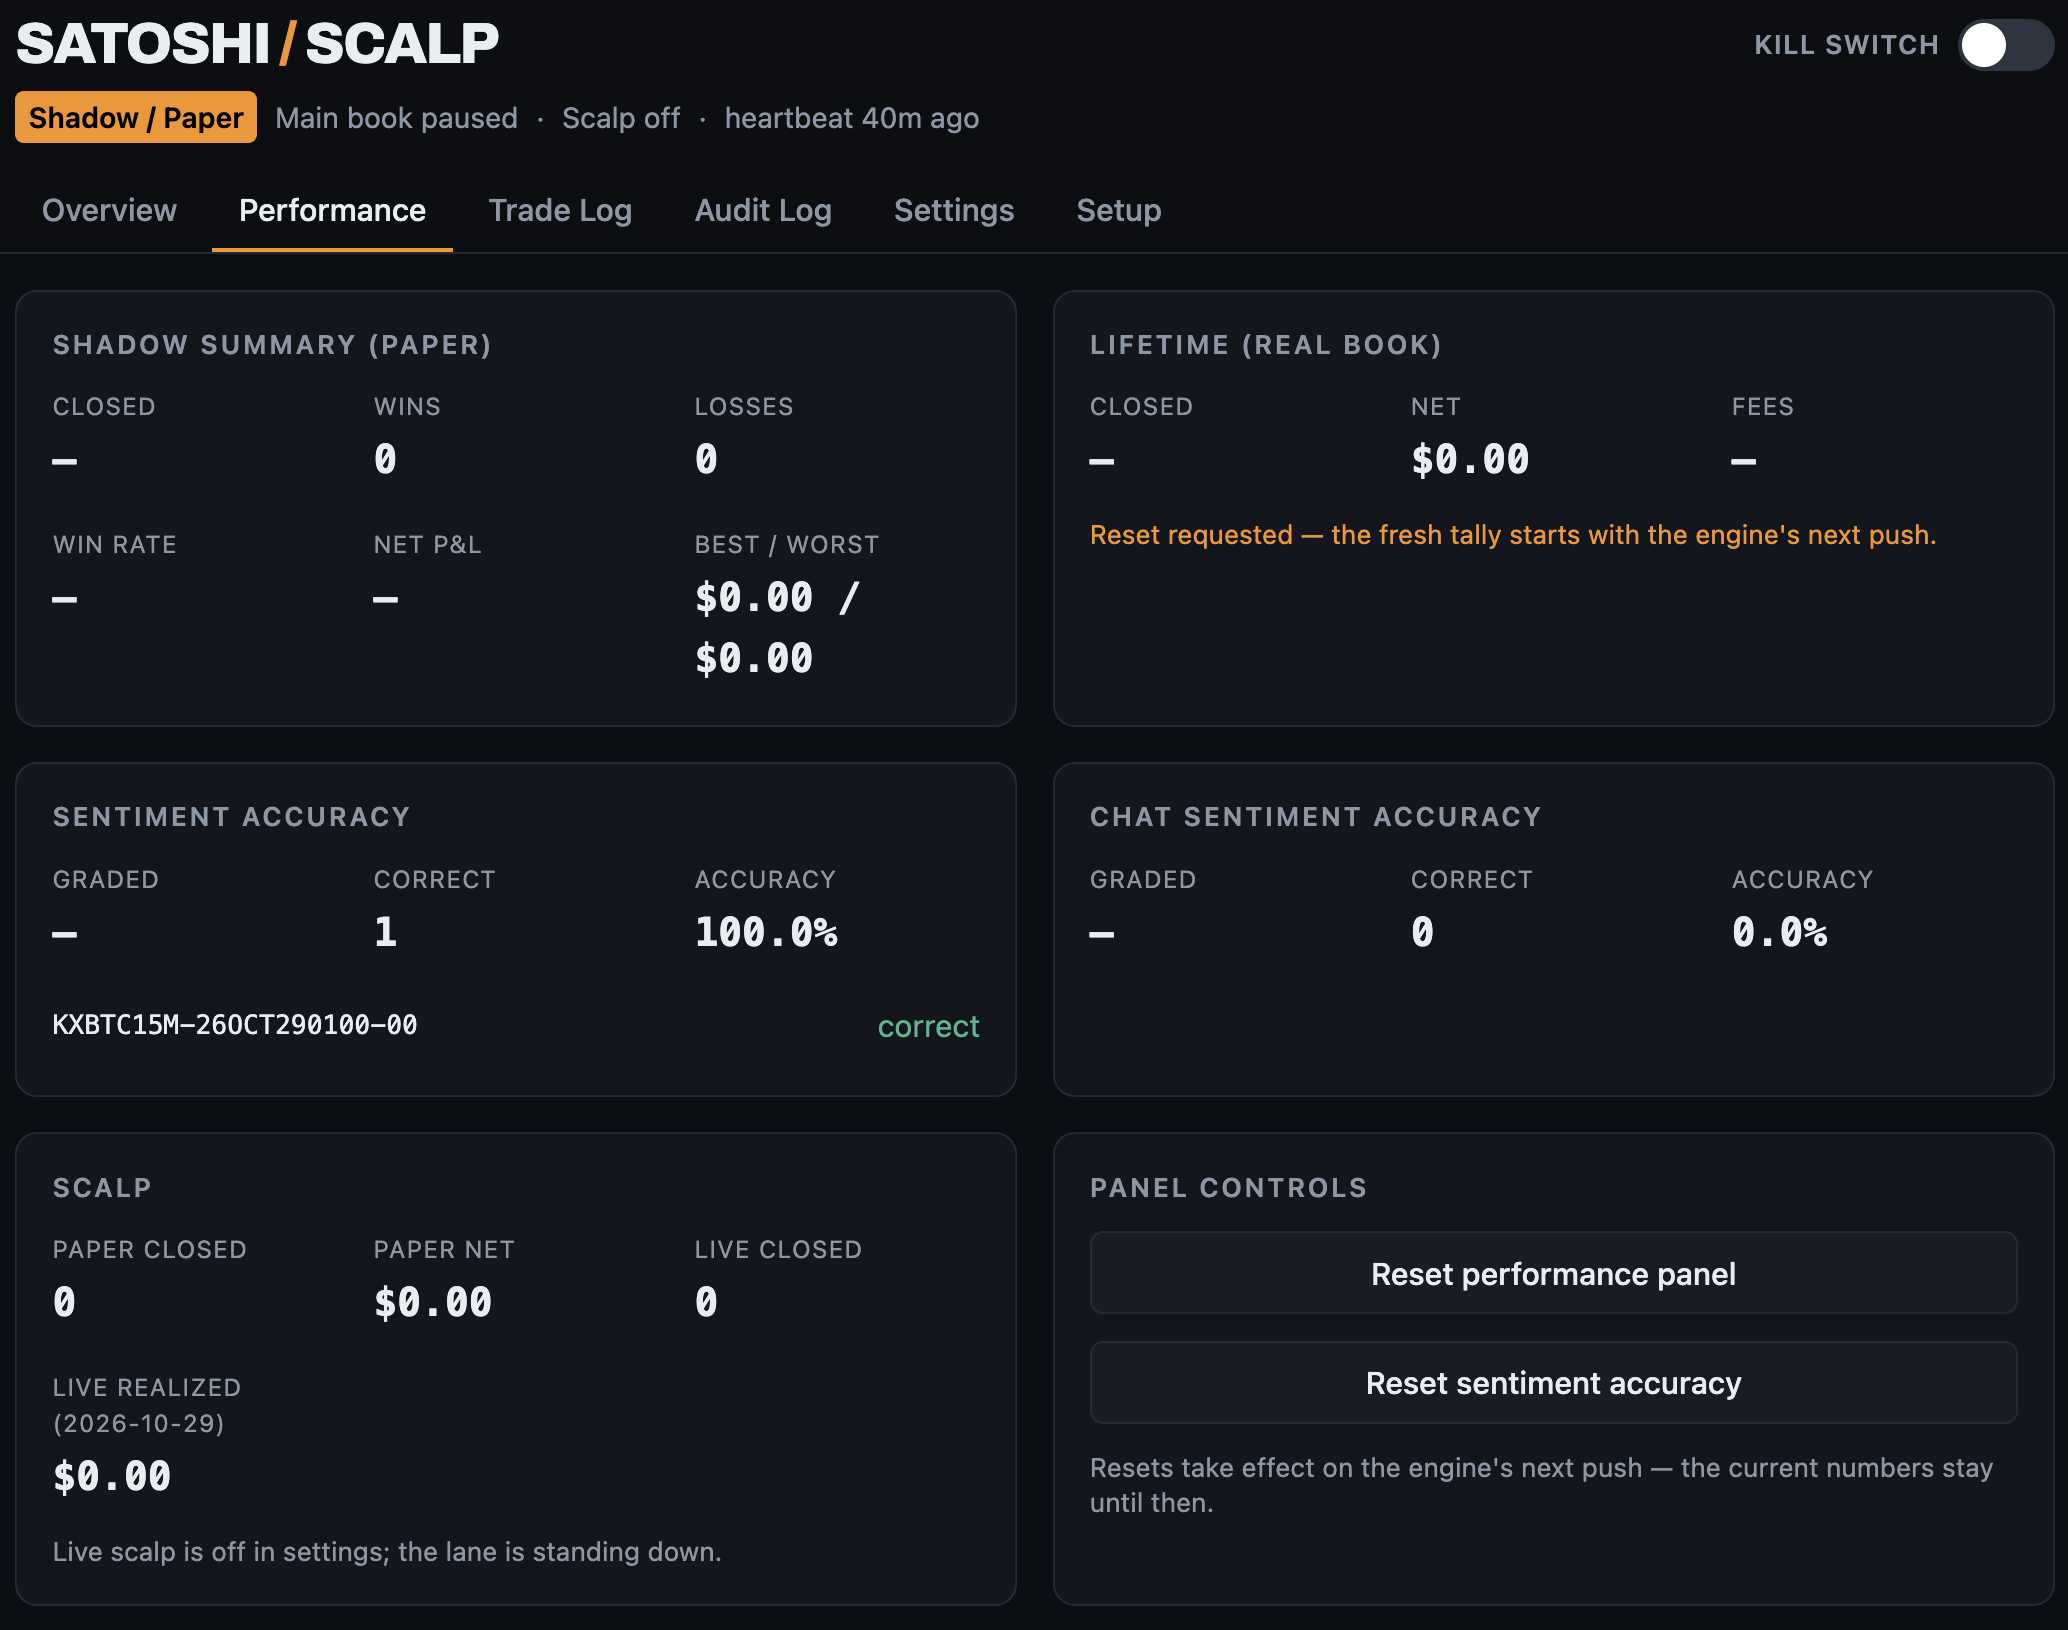Viewport: 2068px width, 1630px height.
Task: Switch to the Trade Log tab
Action: pyautogui.click(x=560, y=210)
